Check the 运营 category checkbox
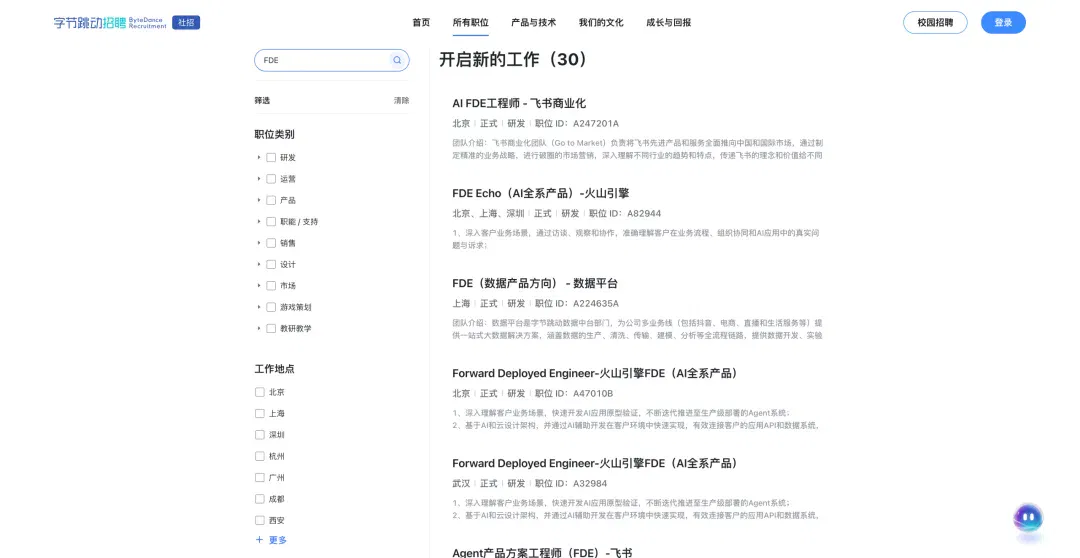1080x558 pixels. (x=271, y=179)
